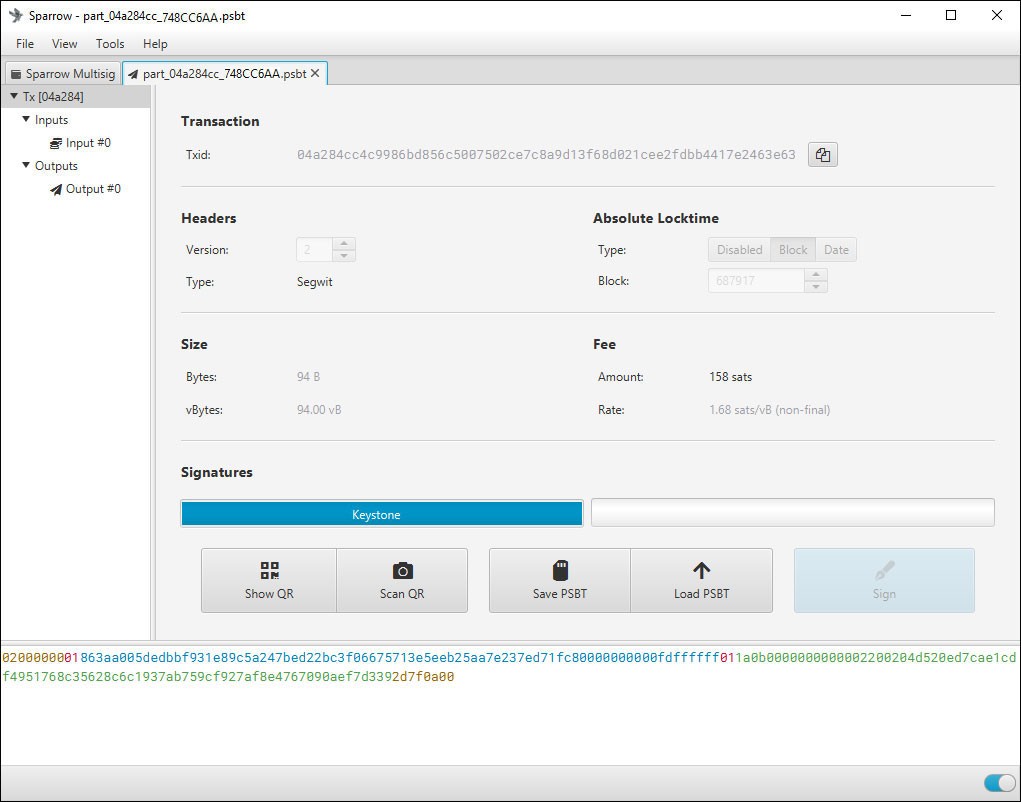The image size is (1021, 802).
Task: Increase the locktime Block value stepper
Action: (816, 275)
